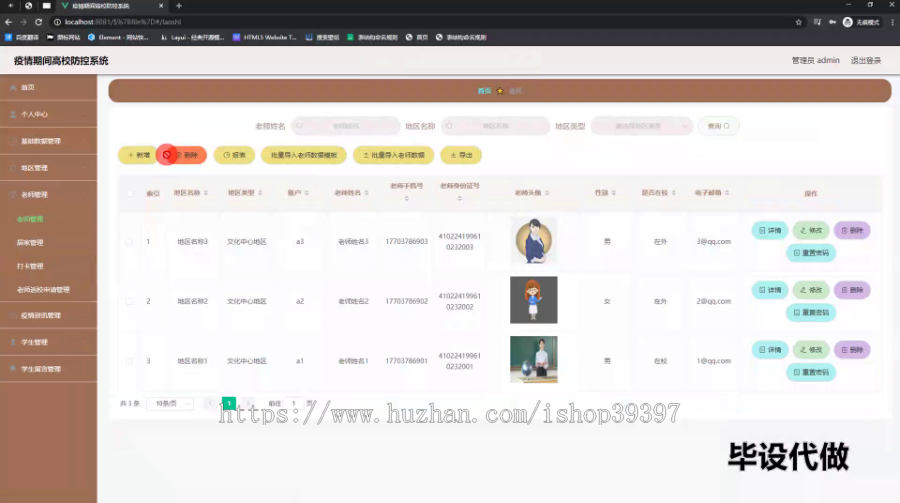Expand 疫情资讯管理 in the sidebar

(x=48, y=315)
